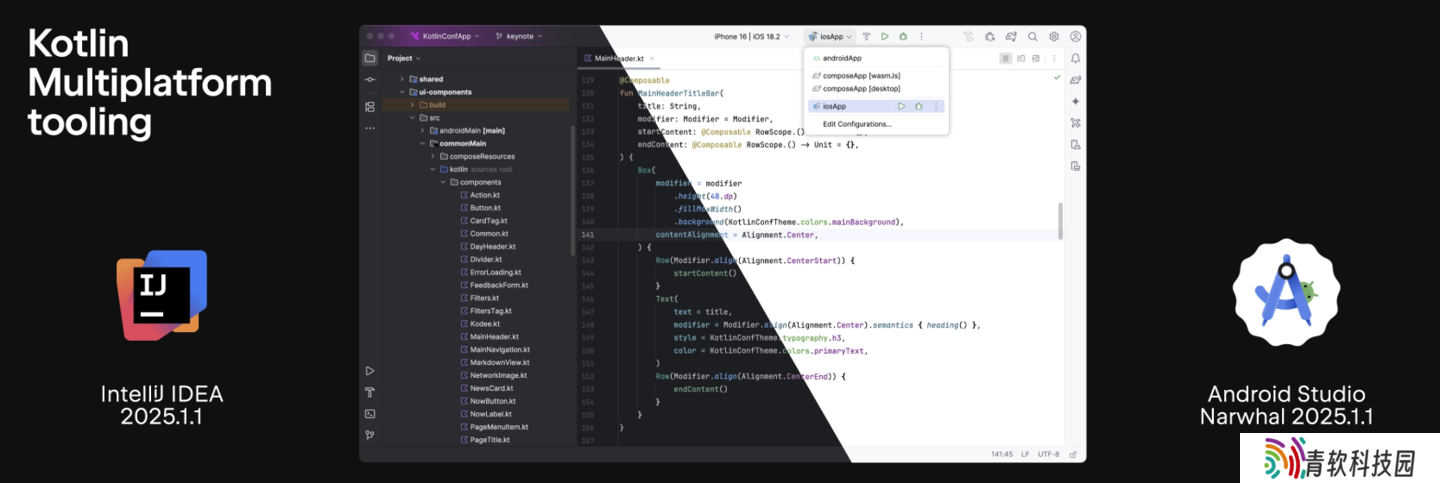Click the LF line separator in status bar
Image resolution: width=1440 pixels, height=483 pixels.
point(1025,453)
